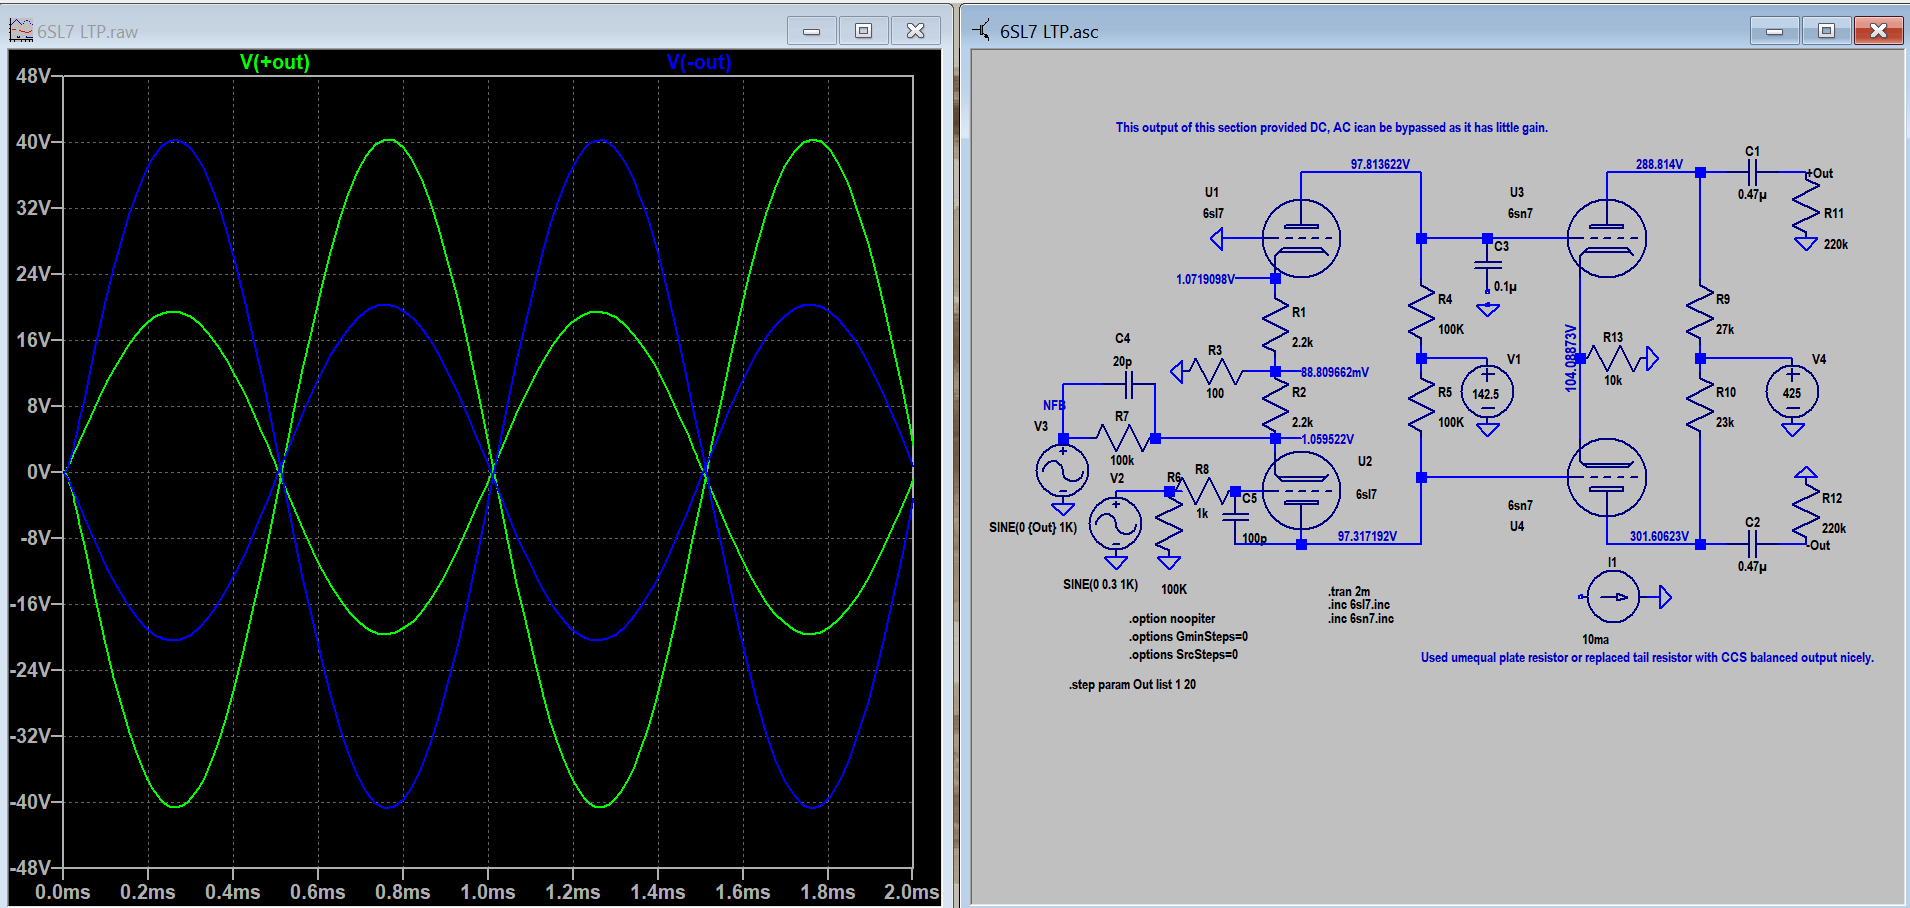
Task: Click capacitor C5 100p symbol
Action: [1236, 517]
